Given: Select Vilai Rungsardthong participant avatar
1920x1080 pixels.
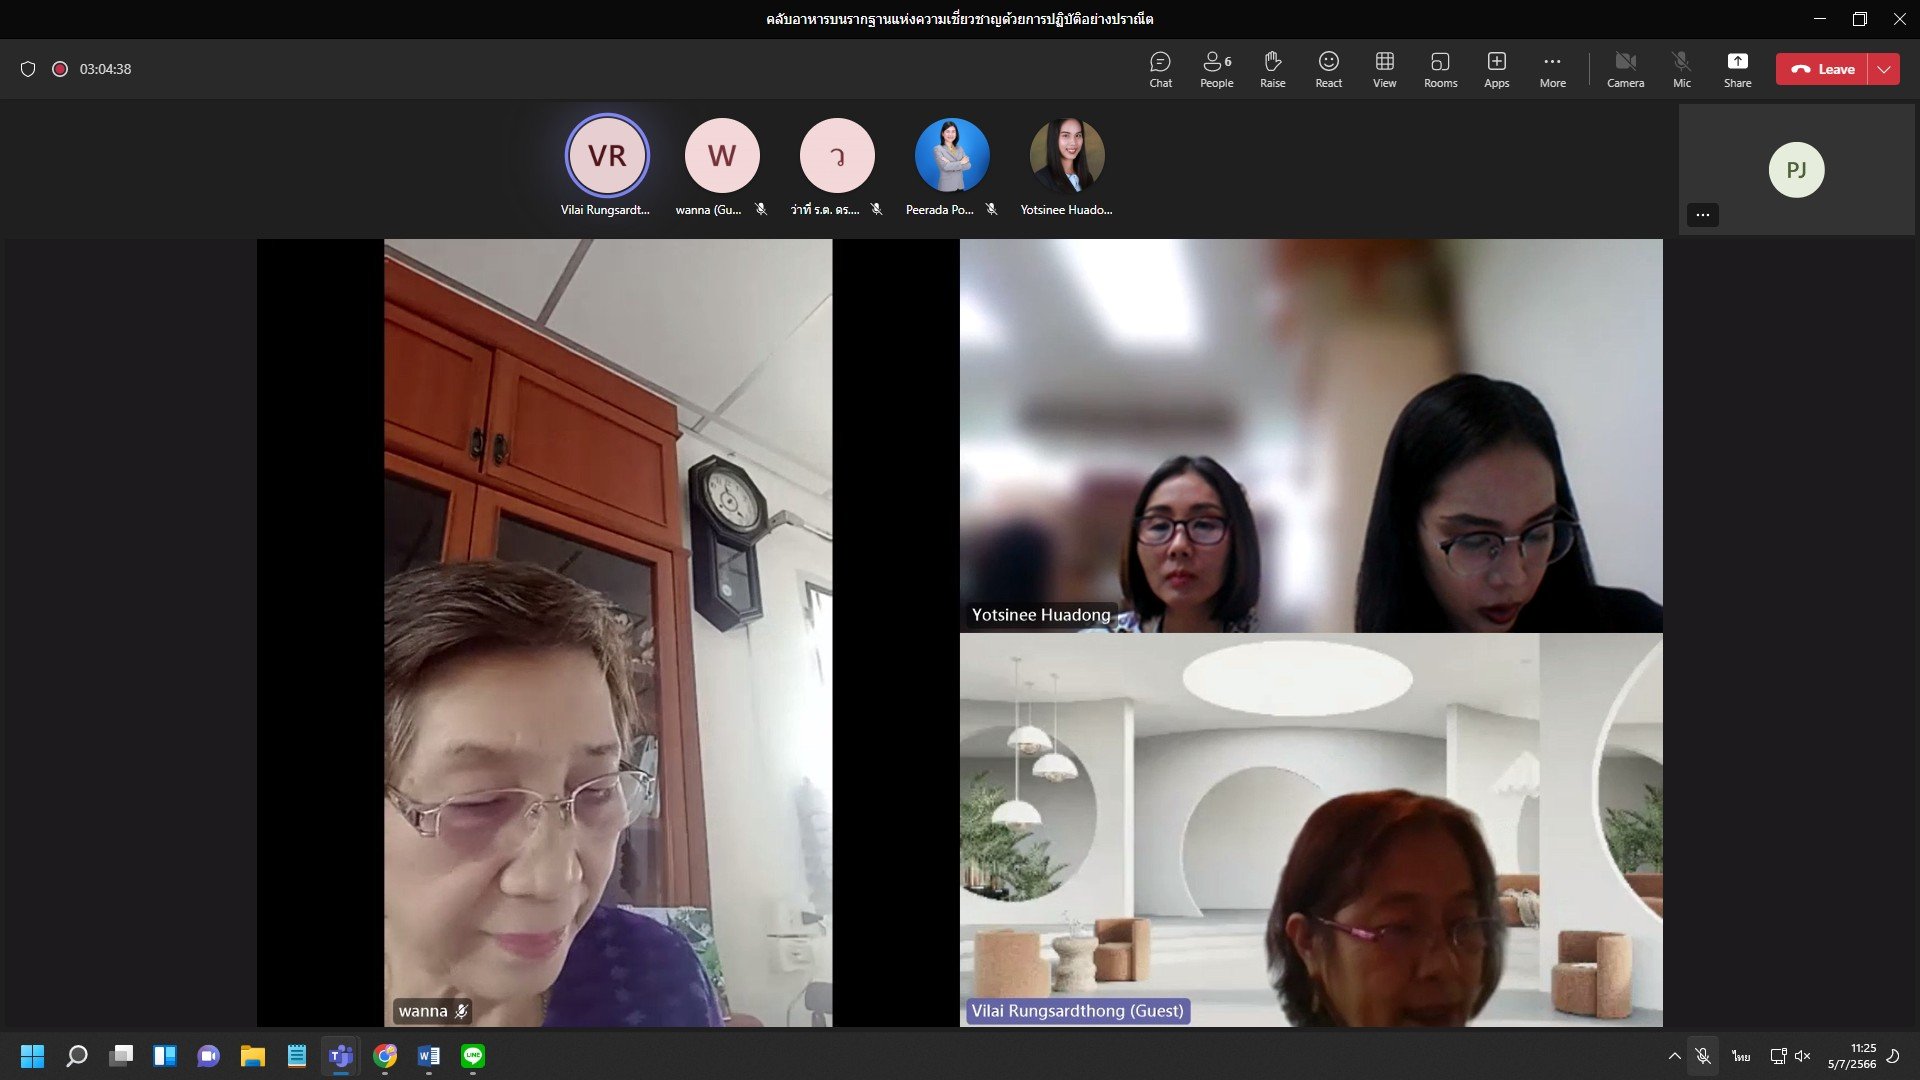Looking at the screenshot, I should click(x=607, y=156).
